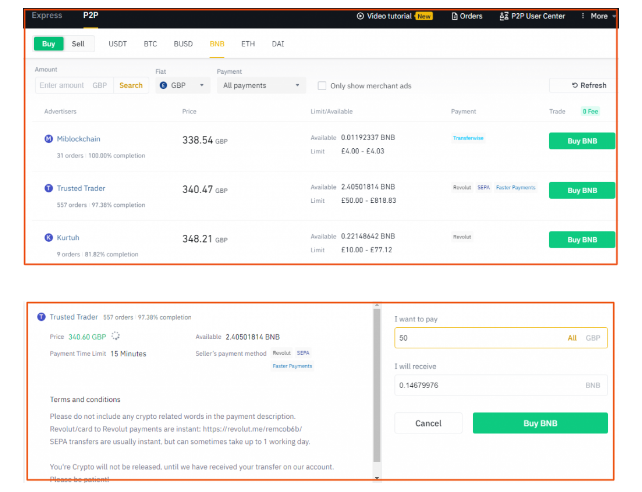This screenshot has height=492, width=642.
Task: Click the 0 Fee badge
Action: tap(590, 111)
